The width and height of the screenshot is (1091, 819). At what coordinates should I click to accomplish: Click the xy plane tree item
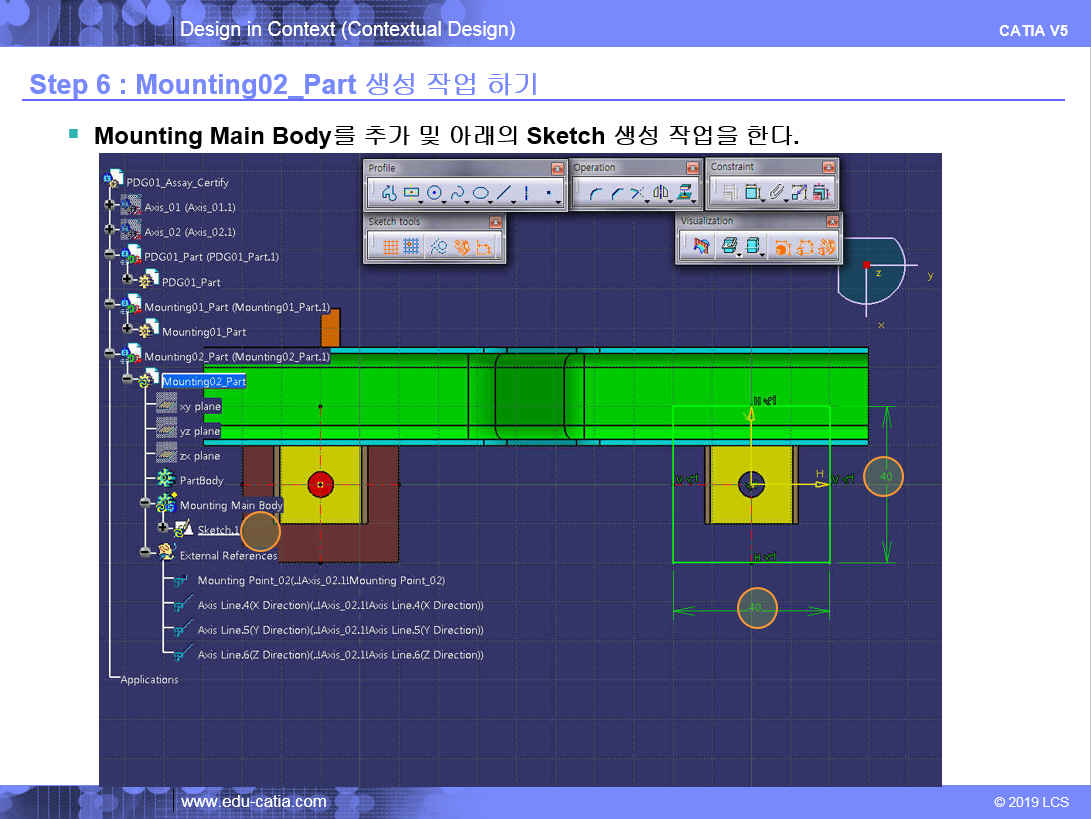pos(199,407)
